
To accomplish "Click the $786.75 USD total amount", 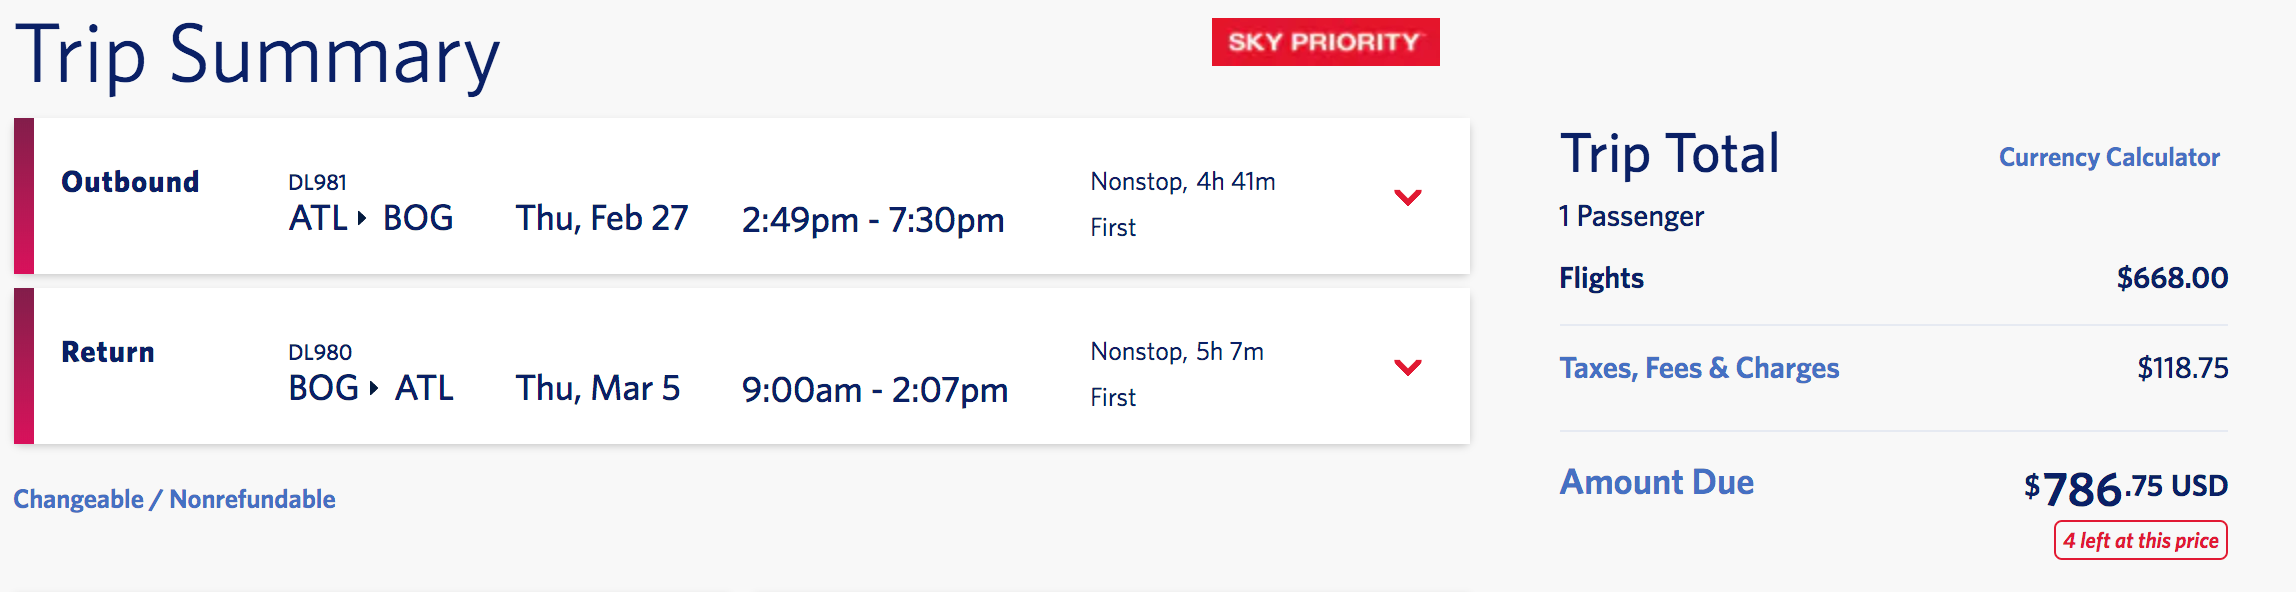I will [2126, 488].
